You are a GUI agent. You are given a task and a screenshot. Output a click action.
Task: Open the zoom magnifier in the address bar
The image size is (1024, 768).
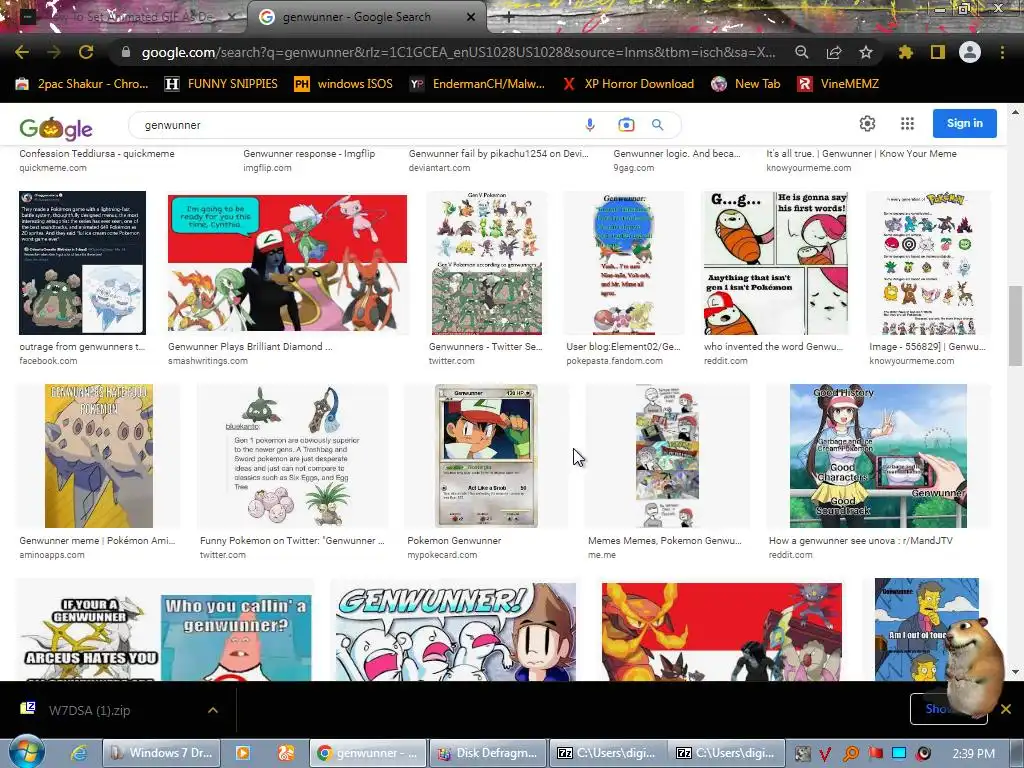[x=801, y=52]
